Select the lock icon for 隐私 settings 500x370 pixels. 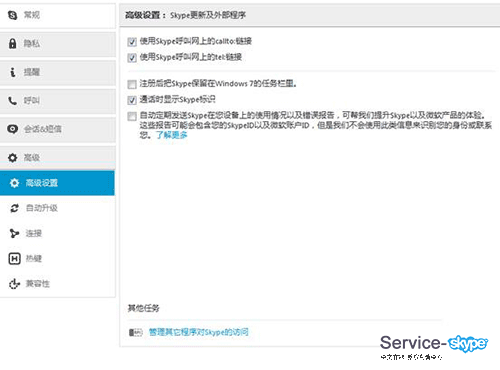click(x=13, y=44)
